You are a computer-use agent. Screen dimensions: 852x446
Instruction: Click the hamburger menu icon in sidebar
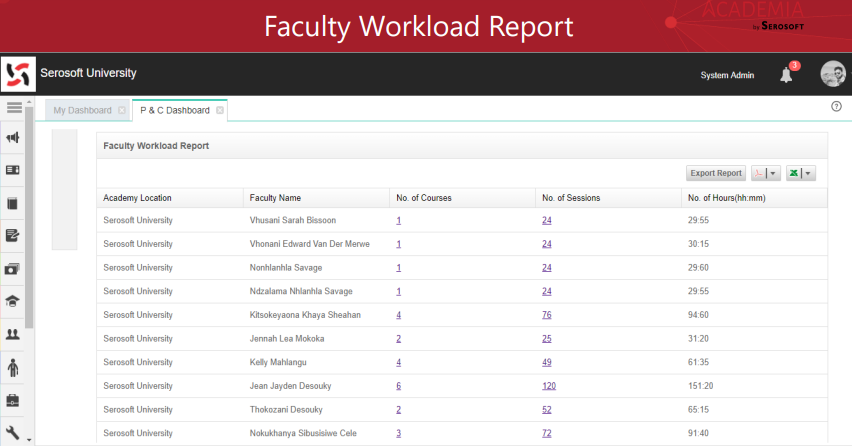click(14, 108)
